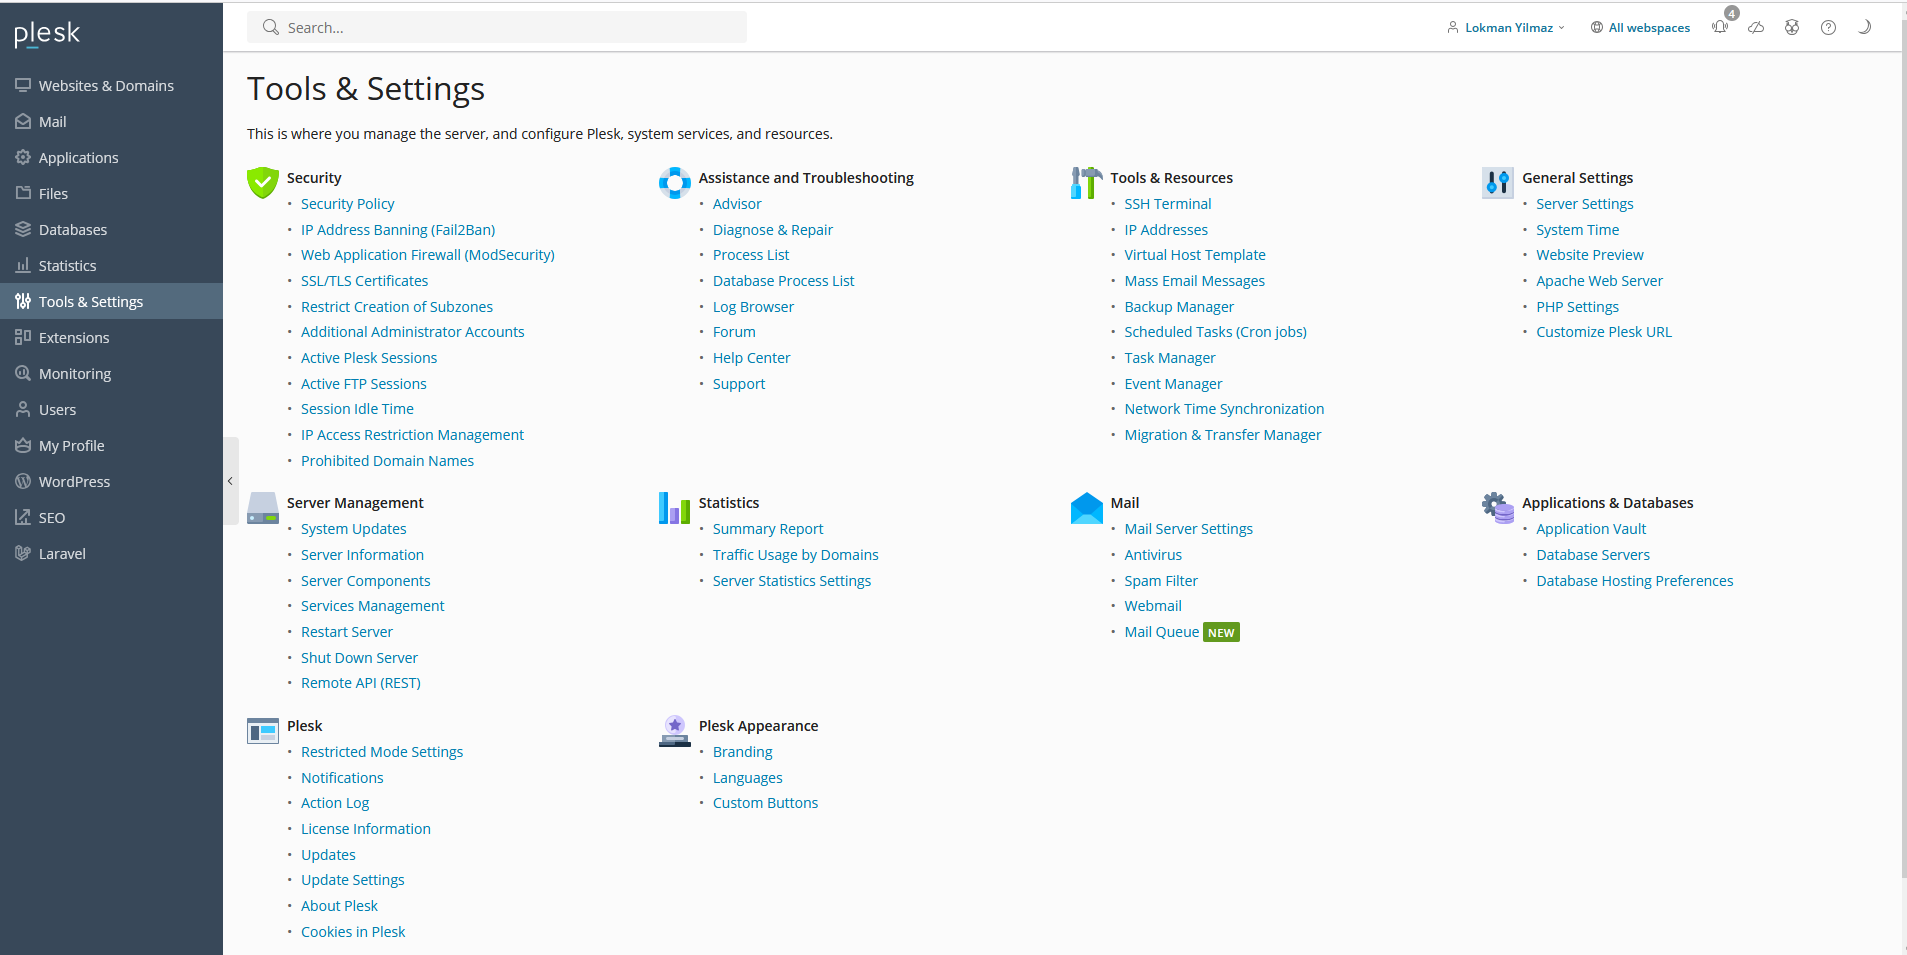Open the notifications bell icon

(x=1720, y=27)
